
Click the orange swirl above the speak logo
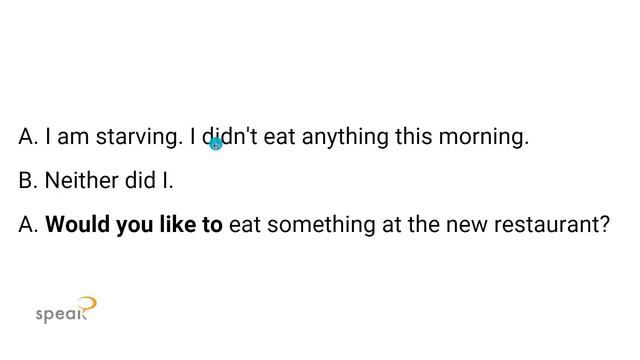pos(88,304)
